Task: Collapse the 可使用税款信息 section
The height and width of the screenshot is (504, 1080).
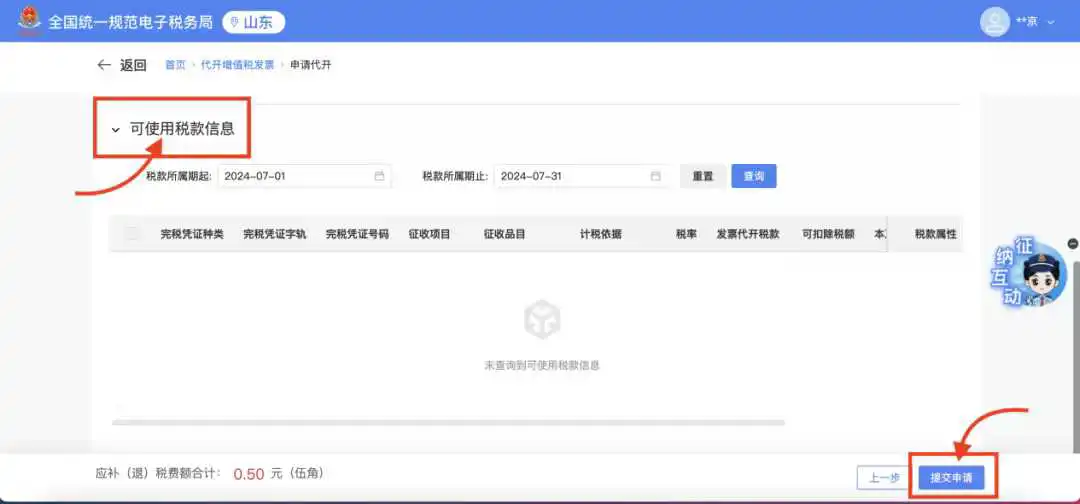Action: 116,129
